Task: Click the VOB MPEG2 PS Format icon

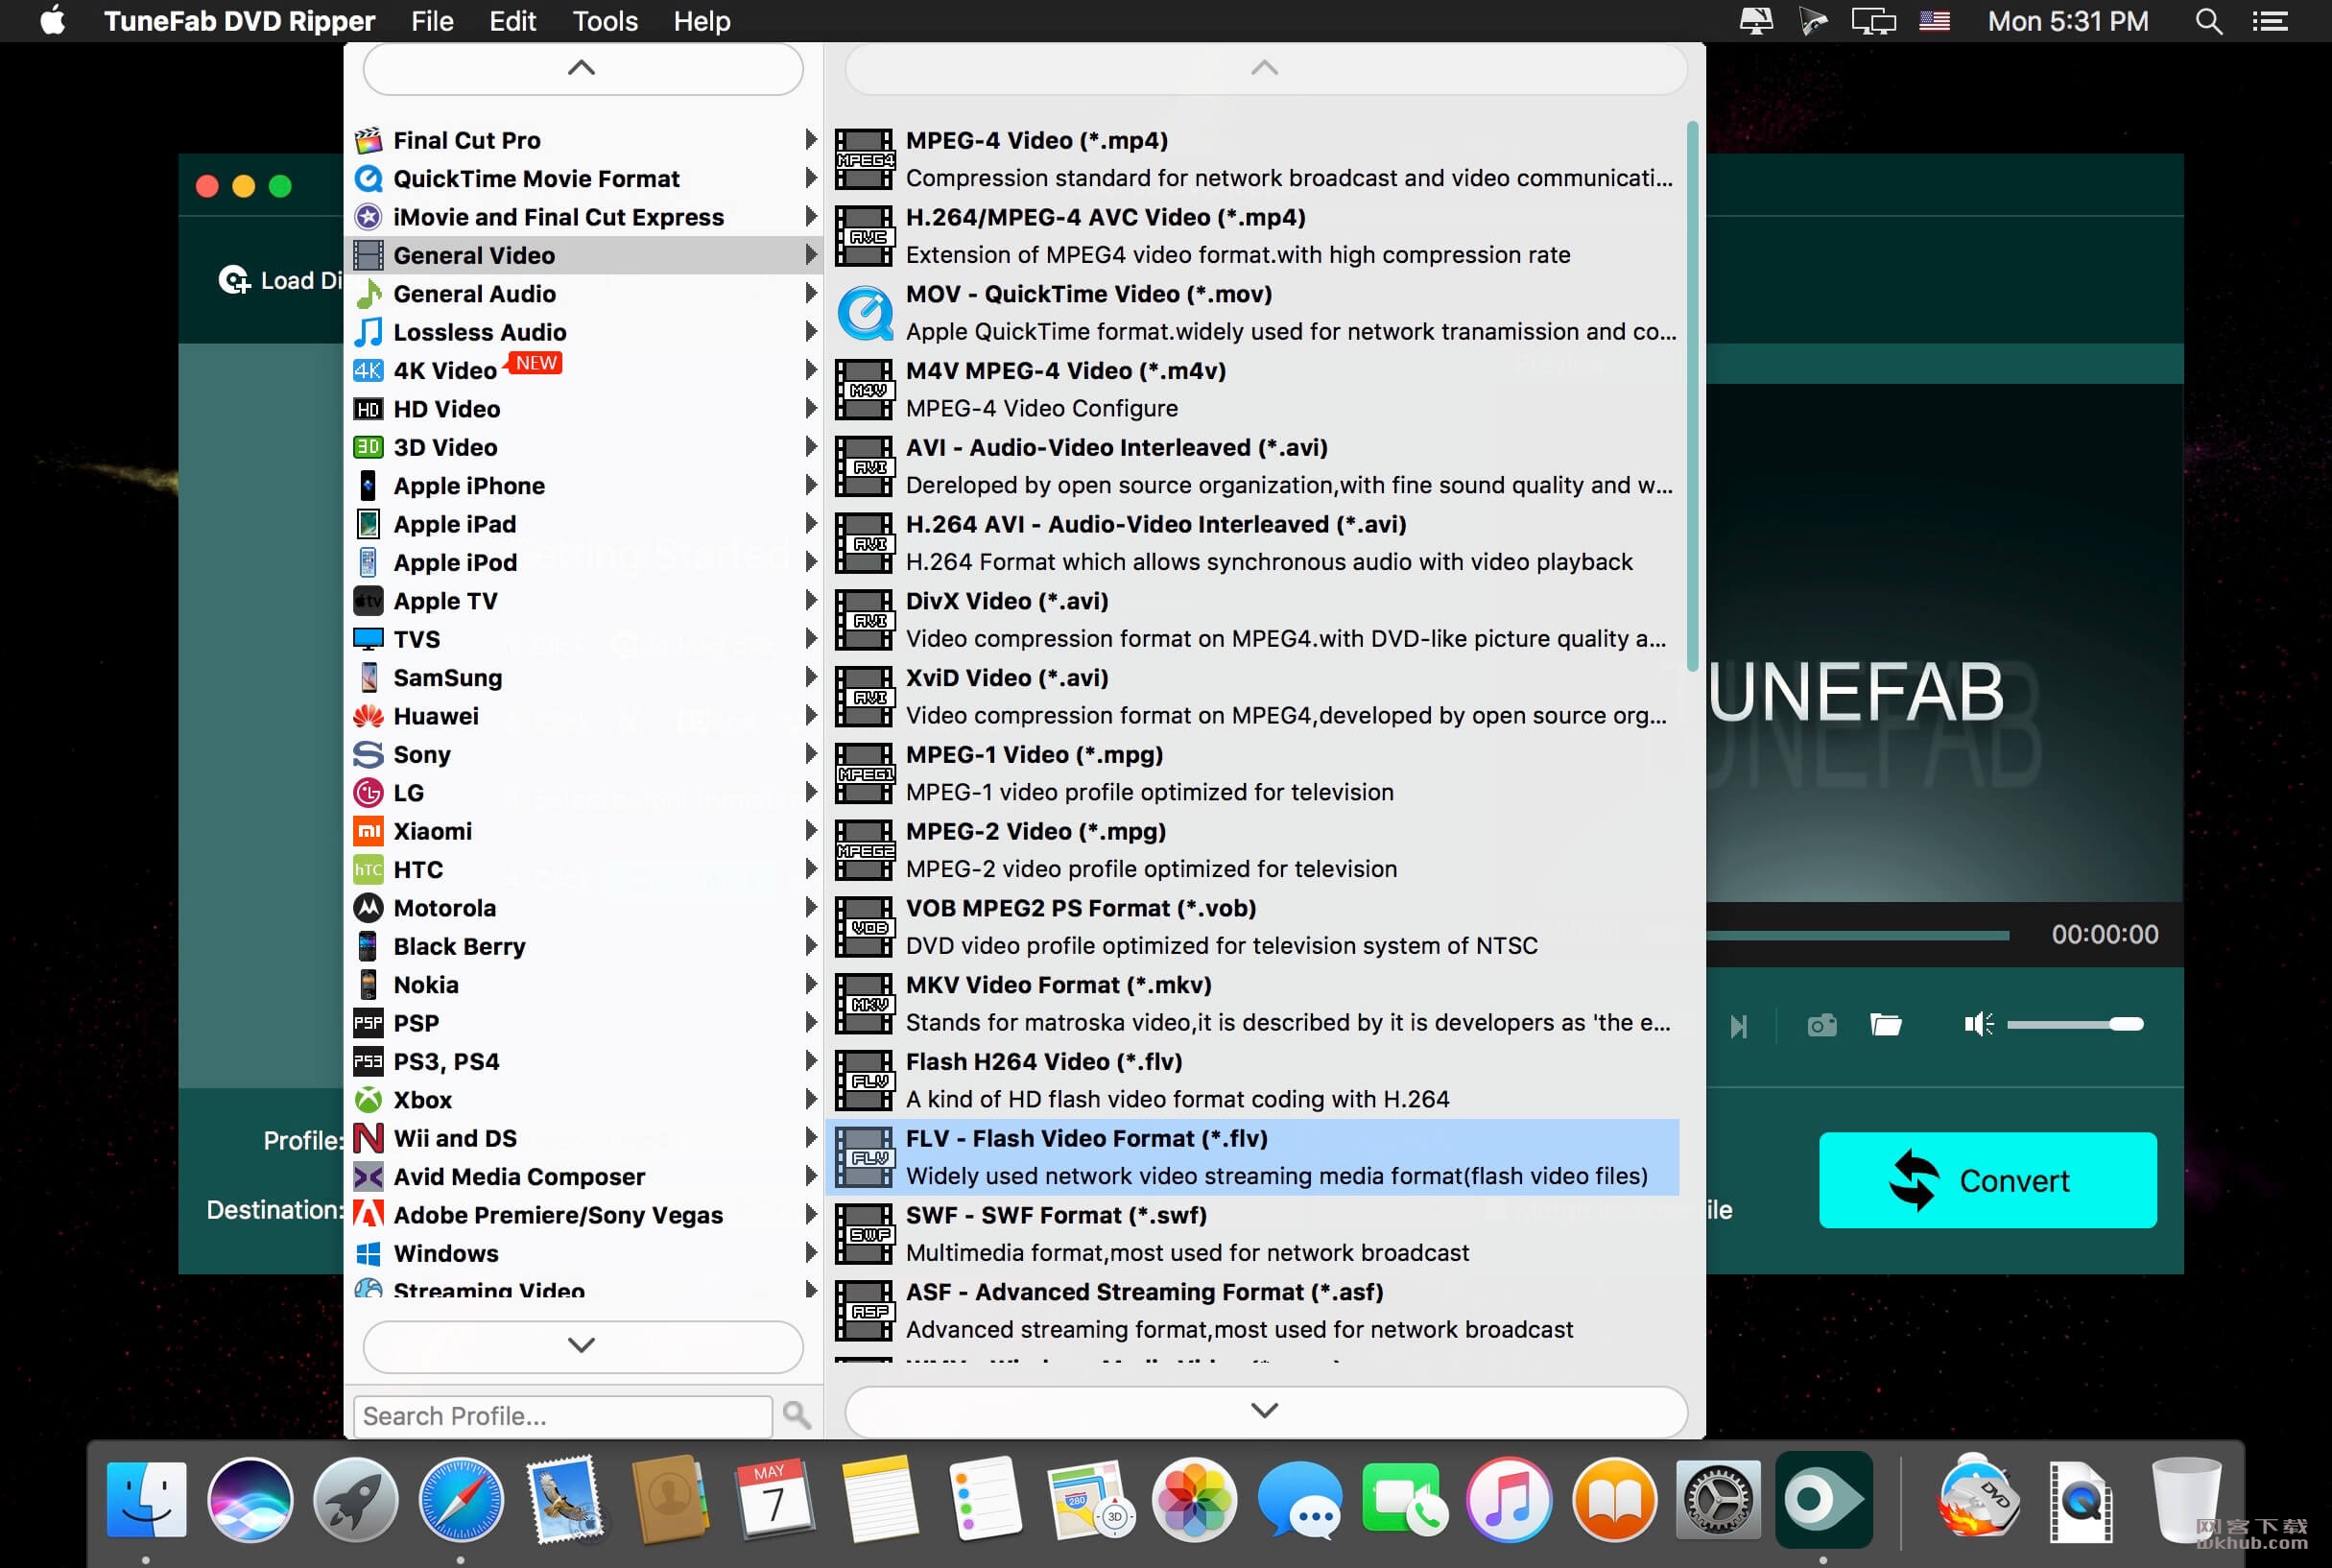Action: coord(864,927)
